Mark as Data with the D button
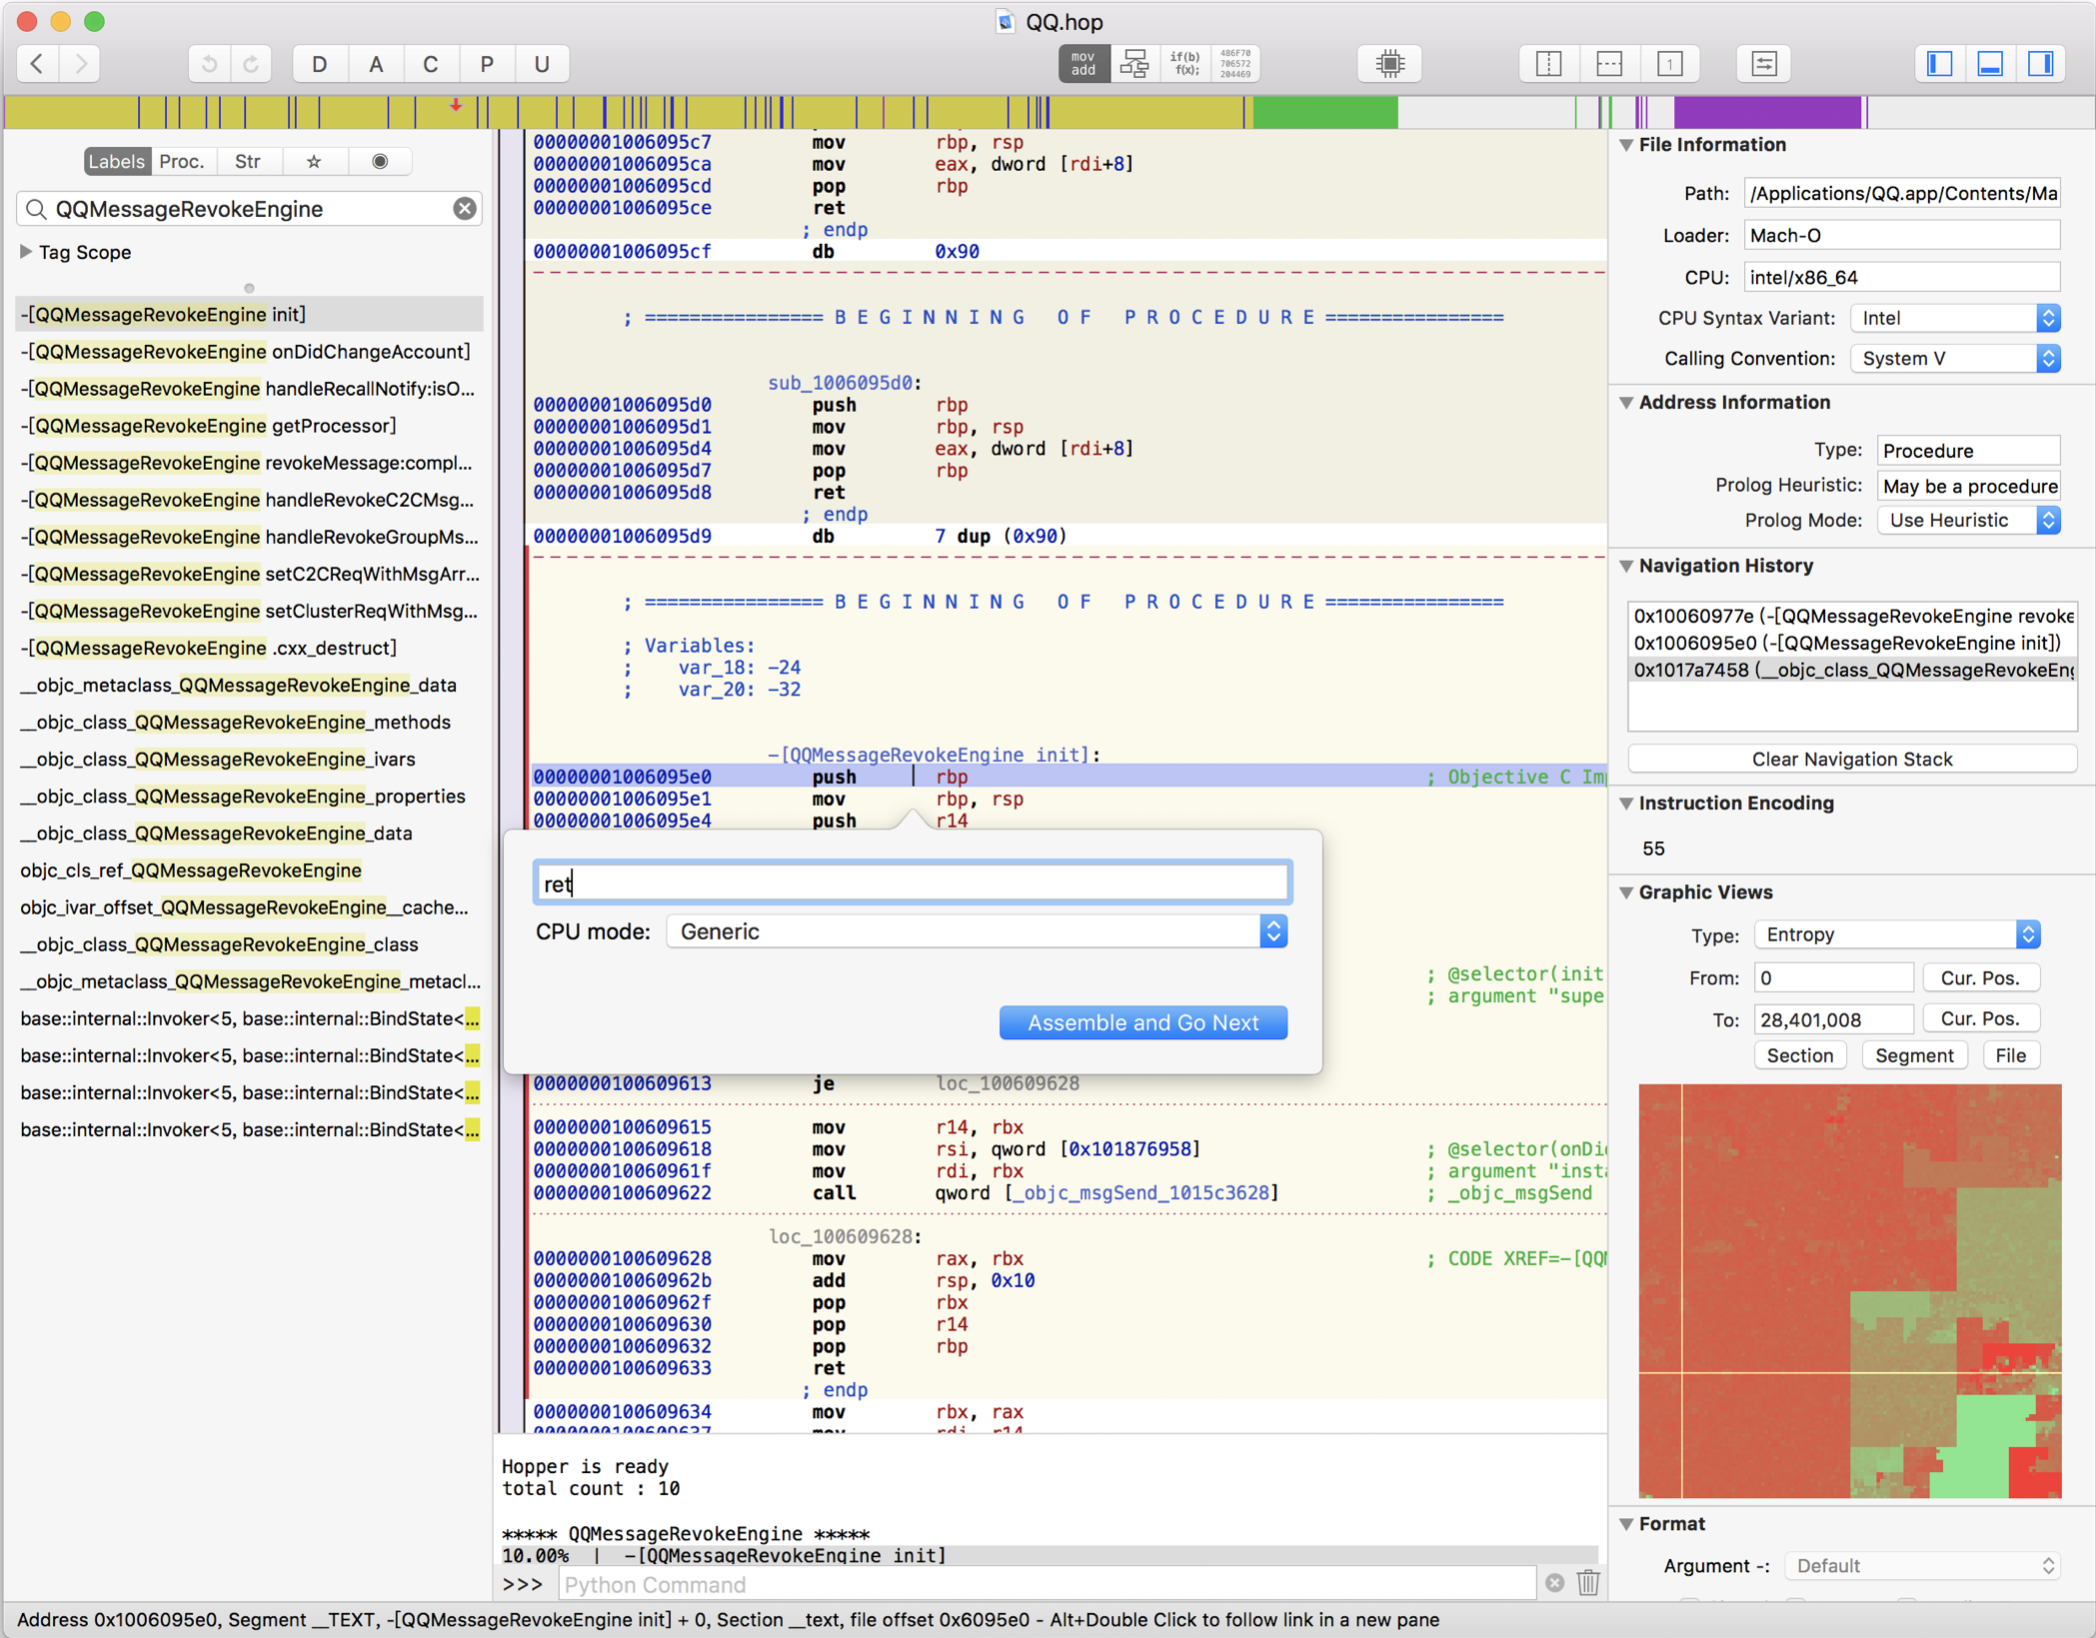This screenshot has height=1638, width=2096. [320, 64]
